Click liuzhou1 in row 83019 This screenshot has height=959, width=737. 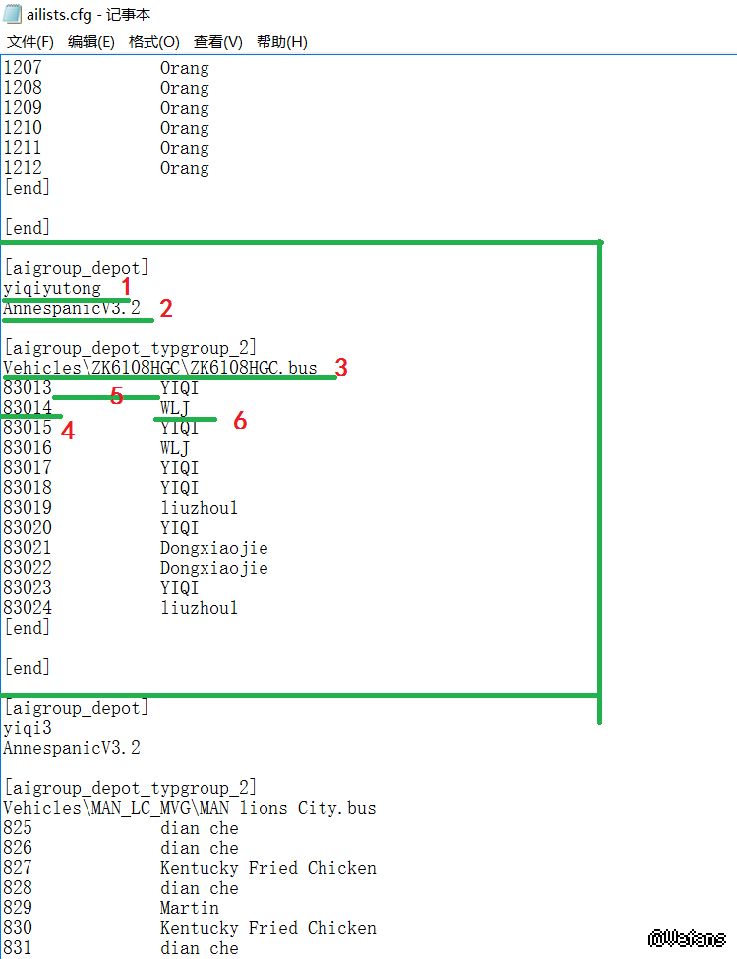click(199, 508)
